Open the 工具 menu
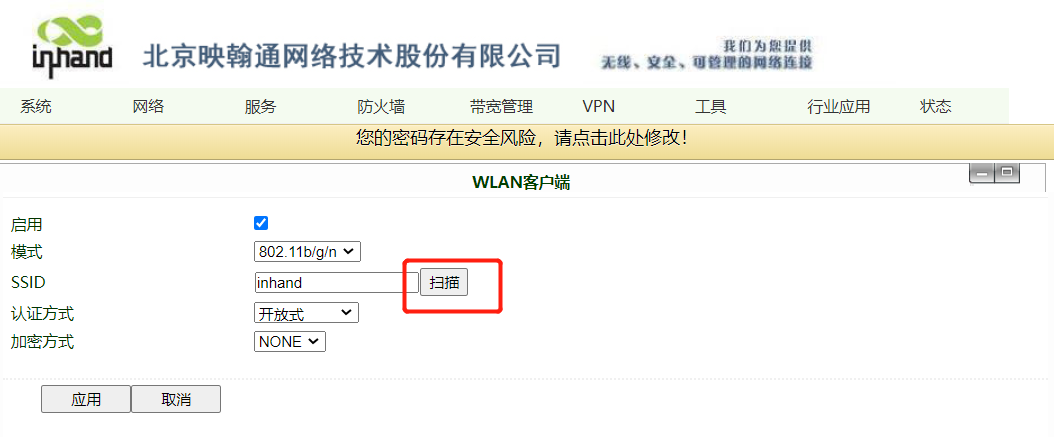Viewport: 1054px width, 437px height. tap(711, 106)
